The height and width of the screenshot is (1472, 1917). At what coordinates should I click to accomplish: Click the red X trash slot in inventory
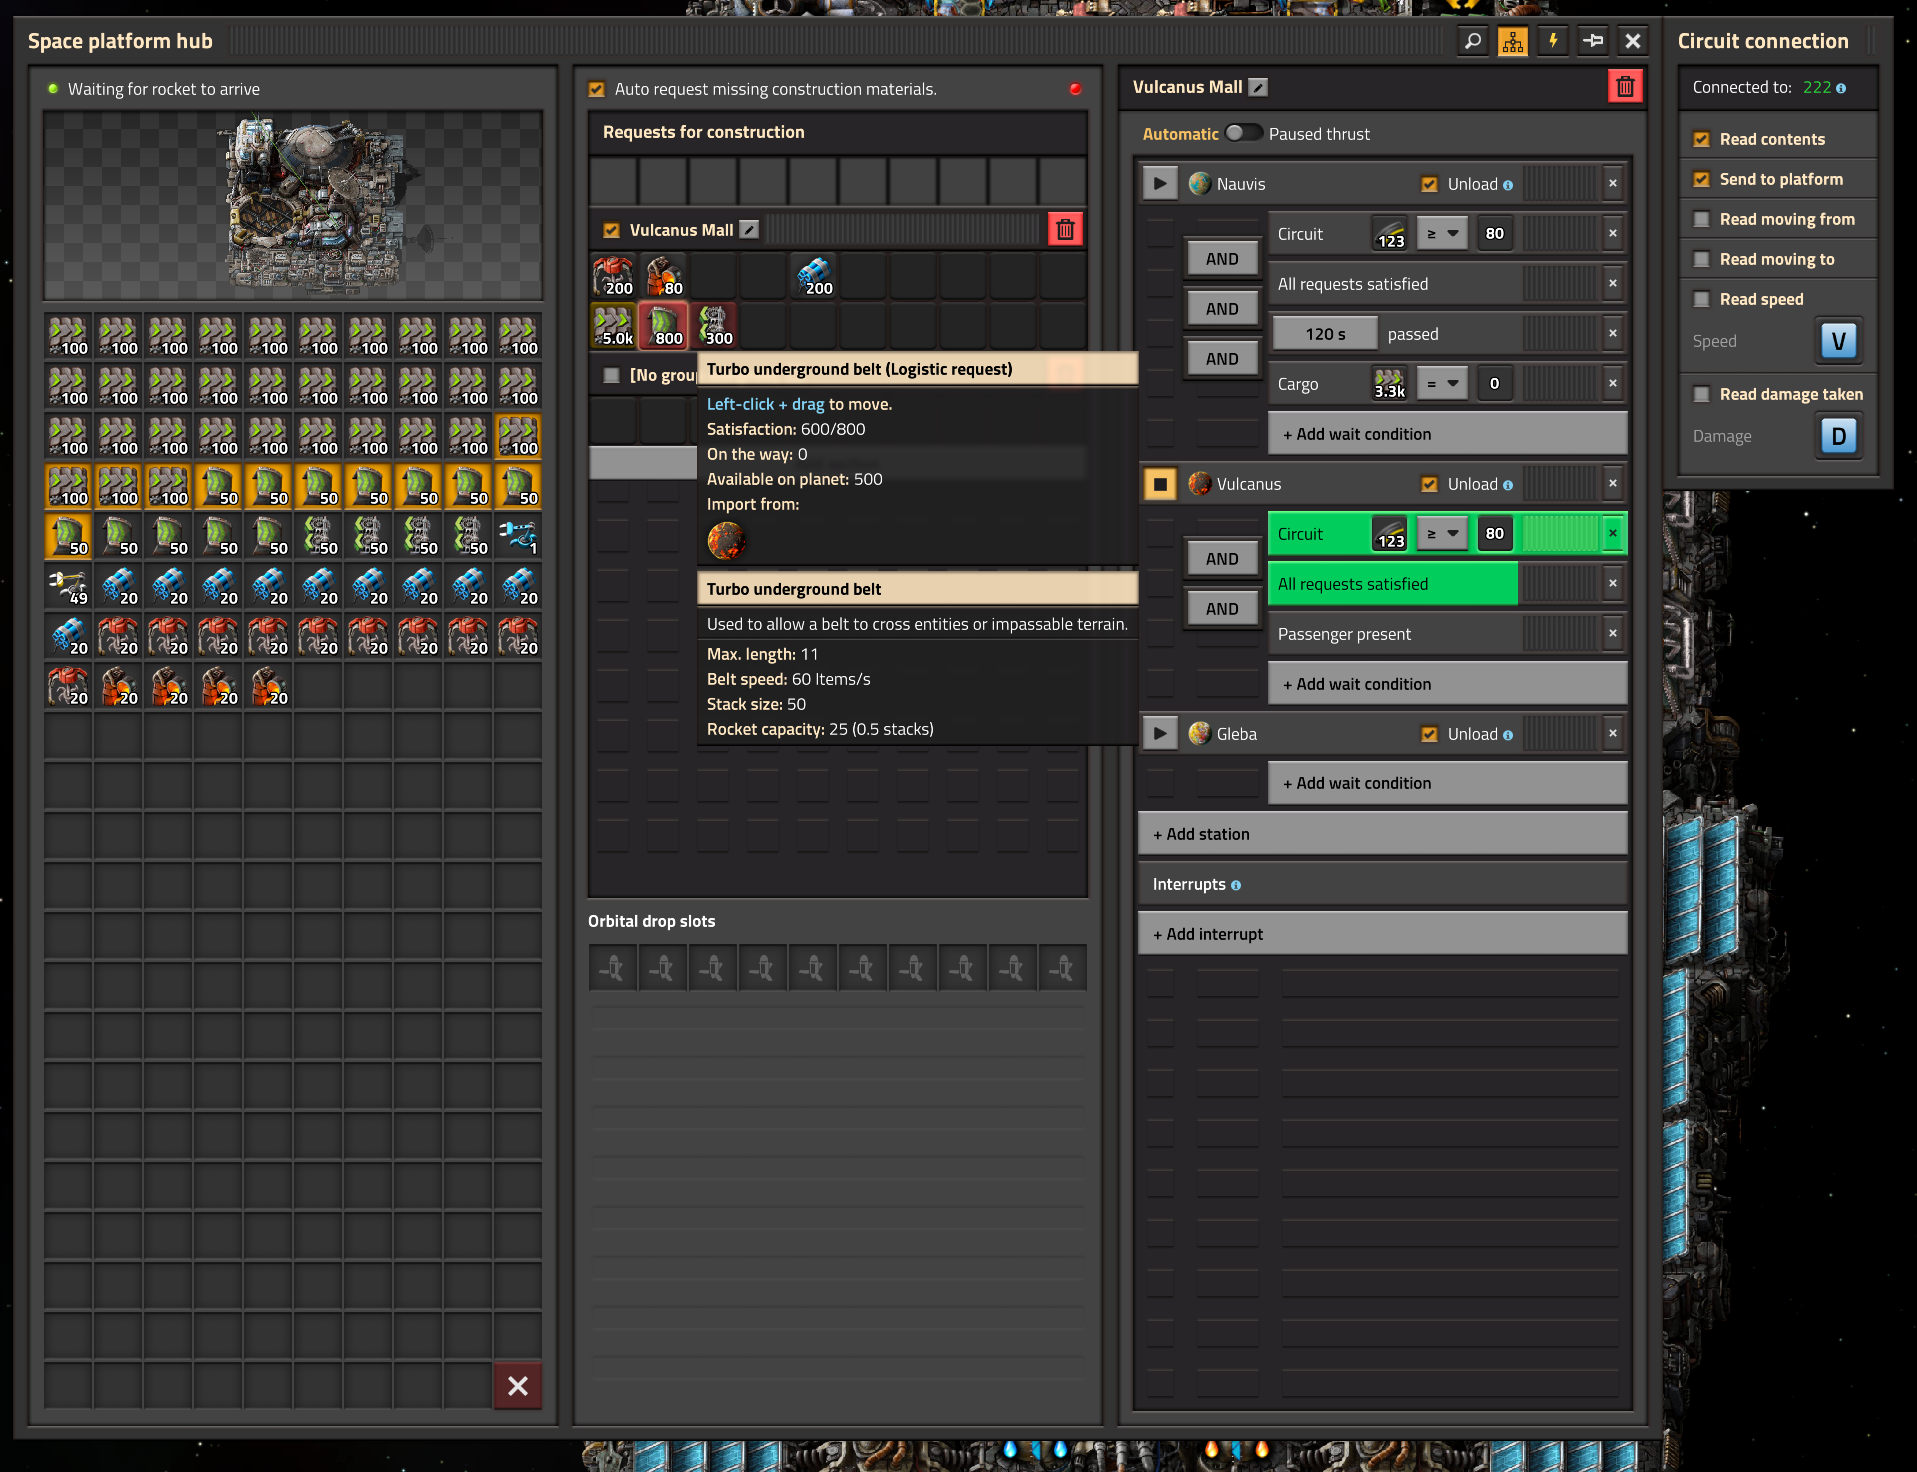[x=518, y=1386]
